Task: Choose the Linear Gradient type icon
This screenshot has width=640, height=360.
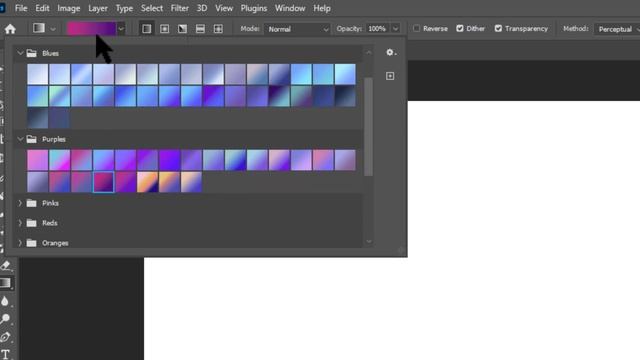Action: point(147,29)
